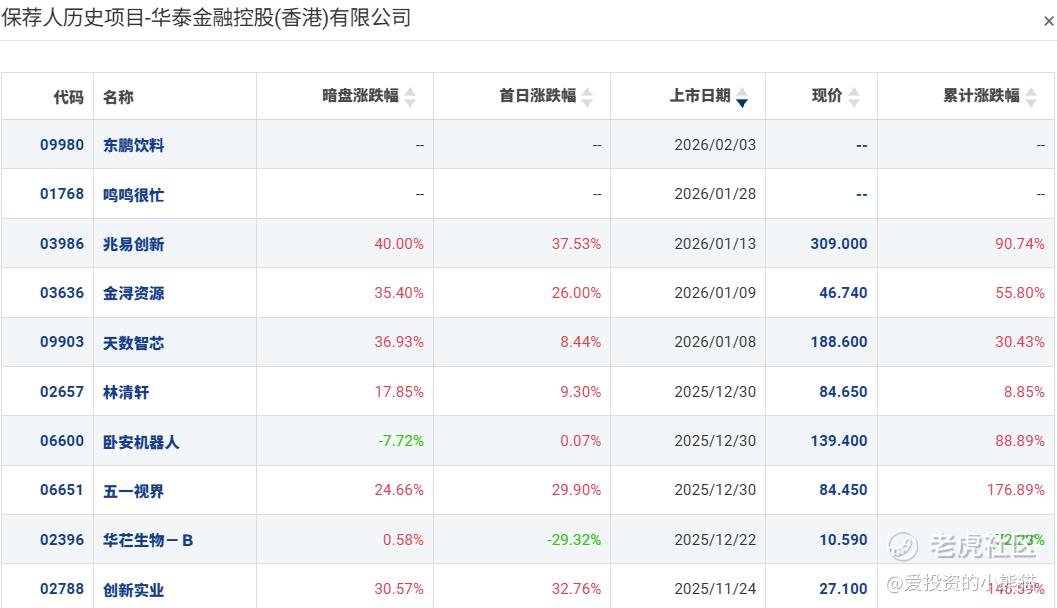Close the 保荐人历史项目 dialog
Screen dimensions: 1057x608
click(1048, 21)
